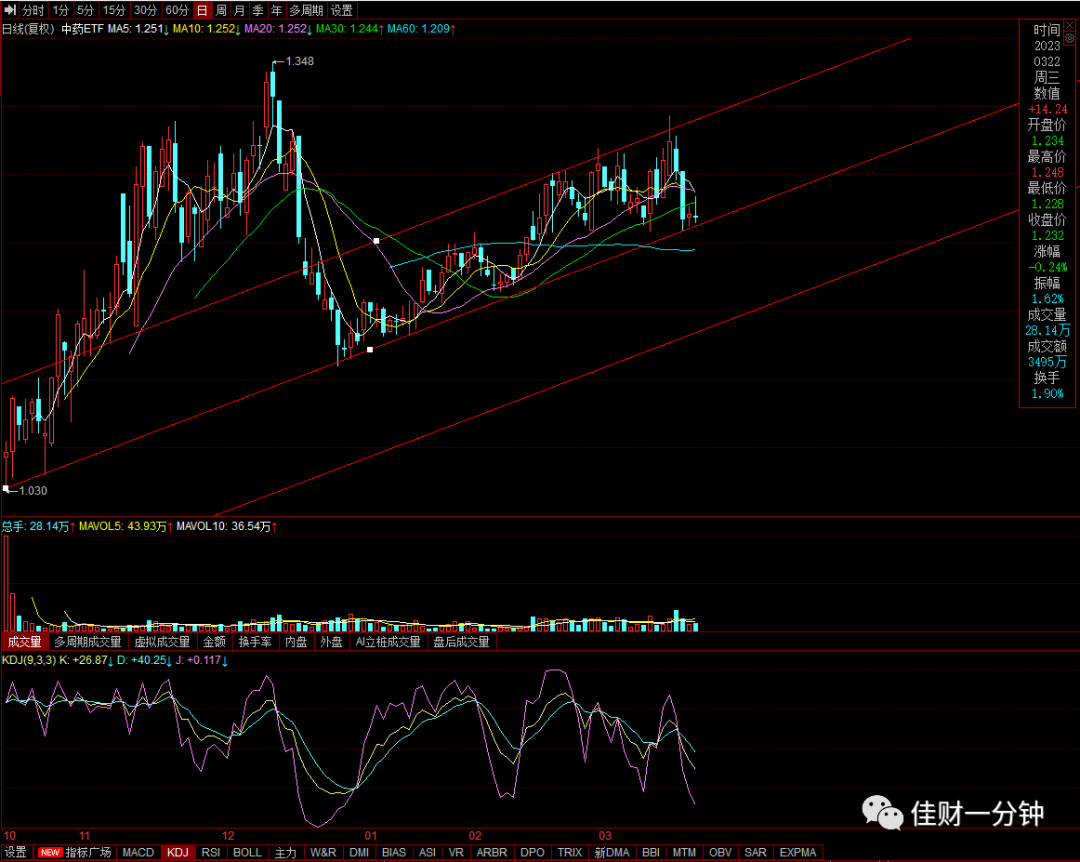
Task: Switch to 季 quarterly period
Action: (258, 10)
